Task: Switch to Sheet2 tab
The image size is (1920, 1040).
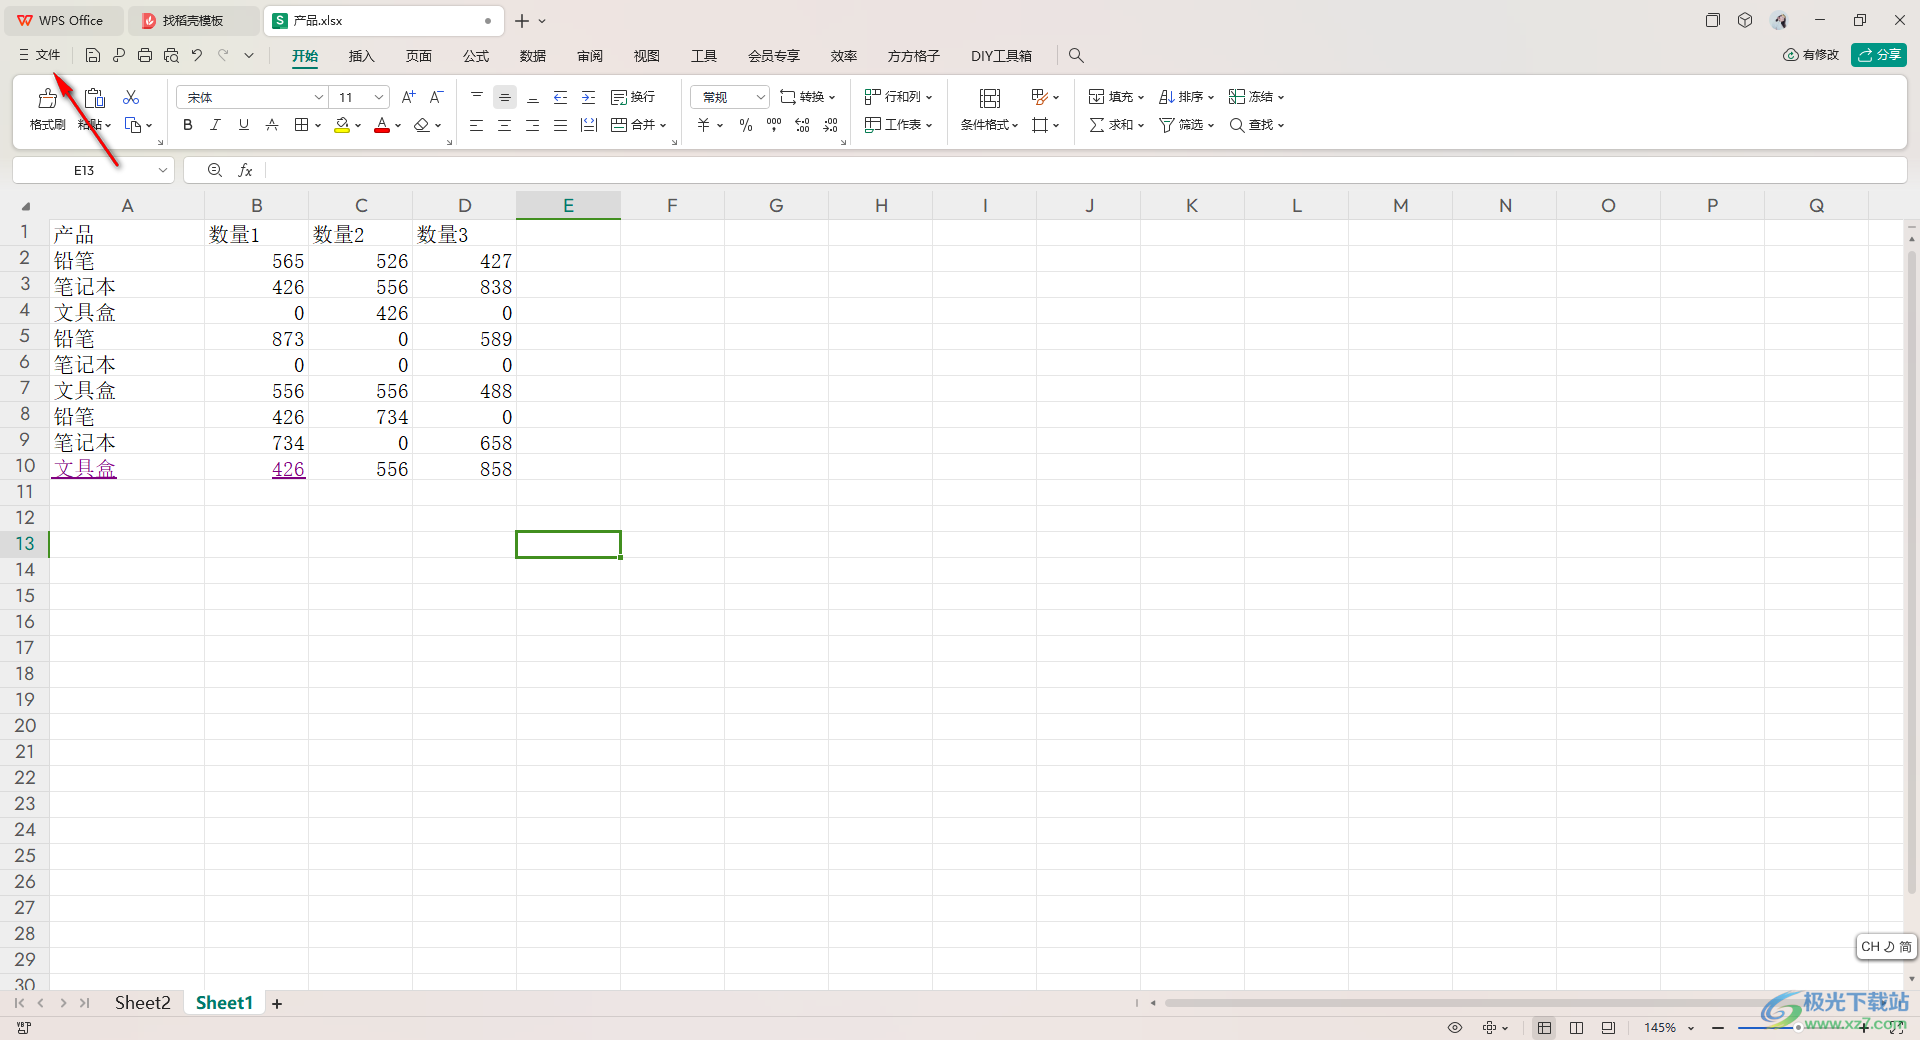Action: point(142,1003)
